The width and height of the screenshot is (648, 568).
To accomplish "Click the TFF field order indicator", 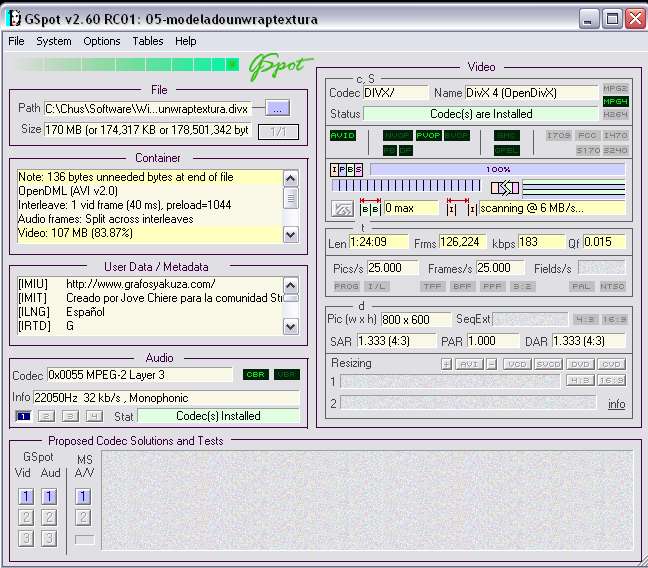I will [432, 286].
